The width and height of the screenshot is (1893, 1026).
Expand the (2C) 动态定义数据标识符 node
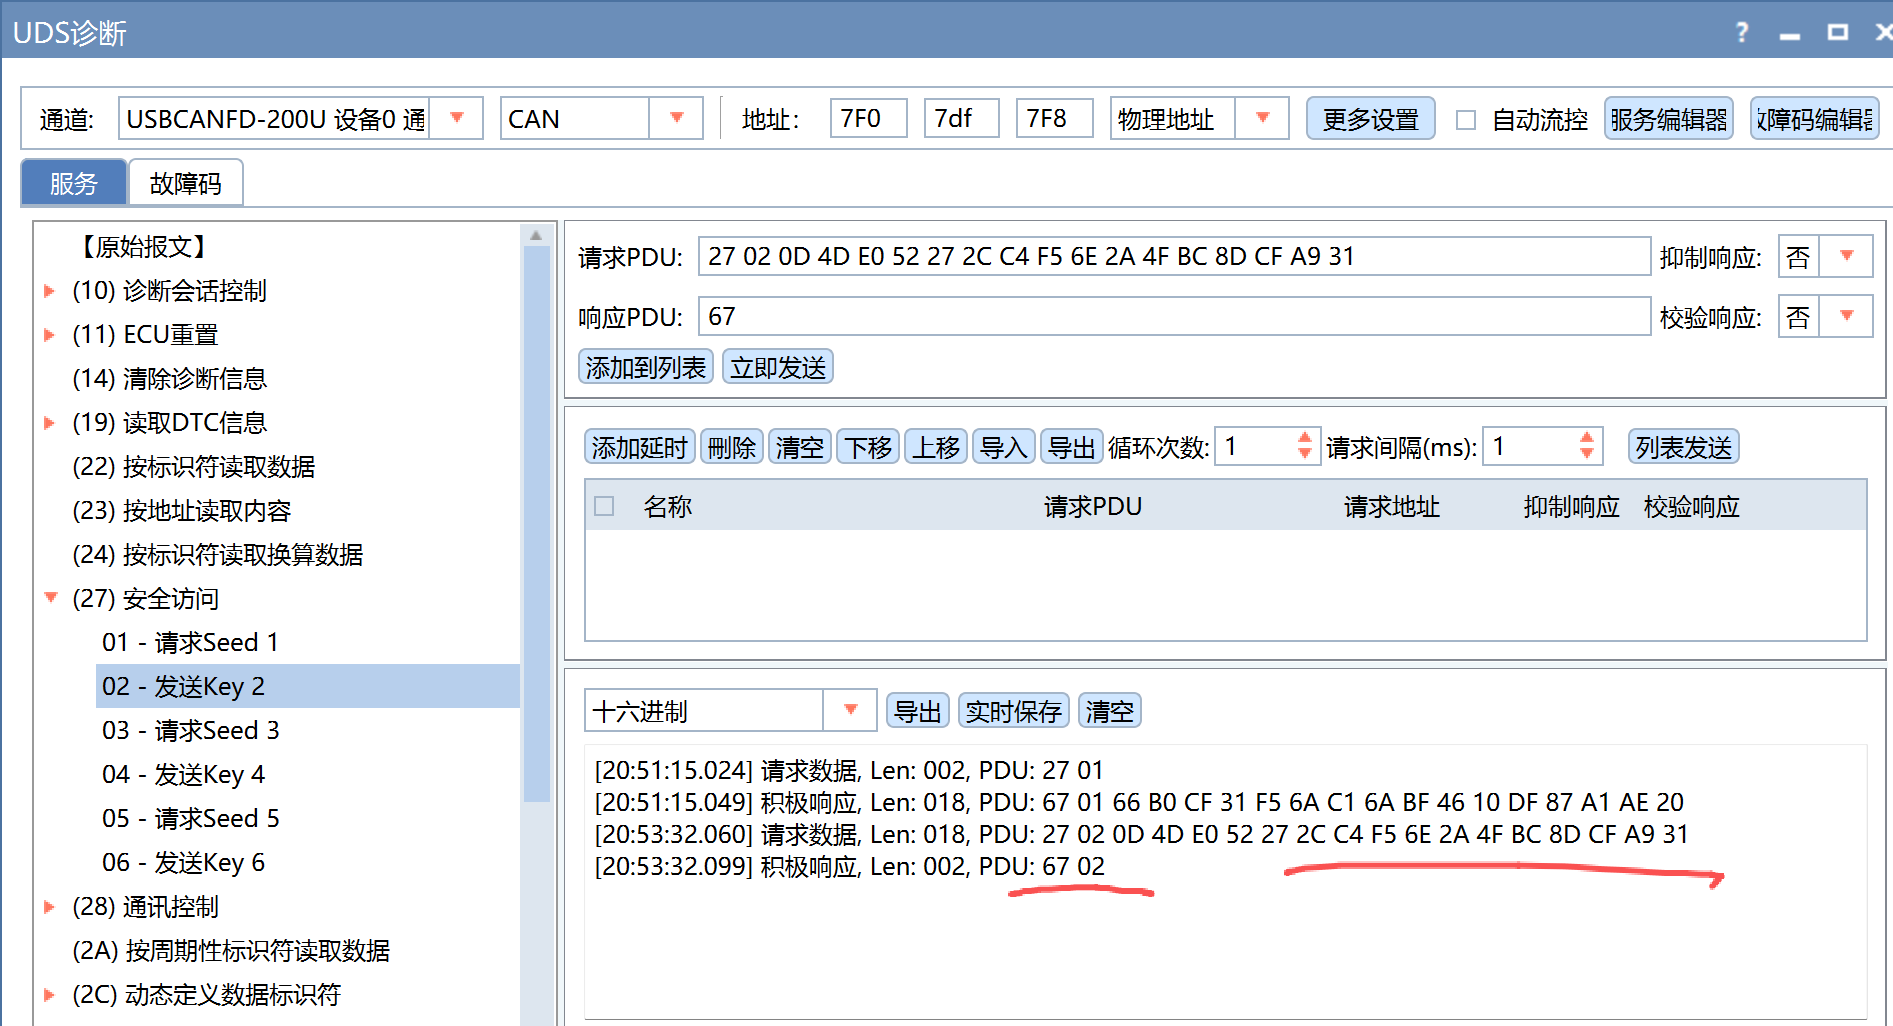pos(49,995)
